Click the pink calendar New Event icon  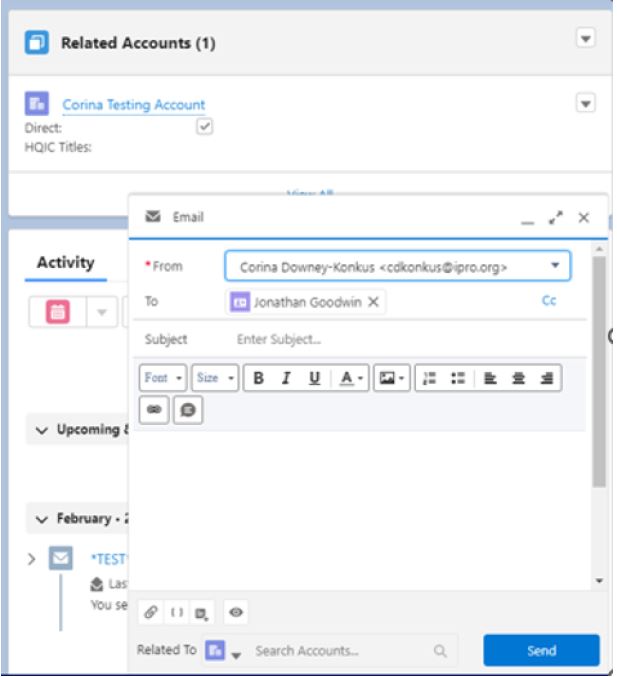(57, 312)
